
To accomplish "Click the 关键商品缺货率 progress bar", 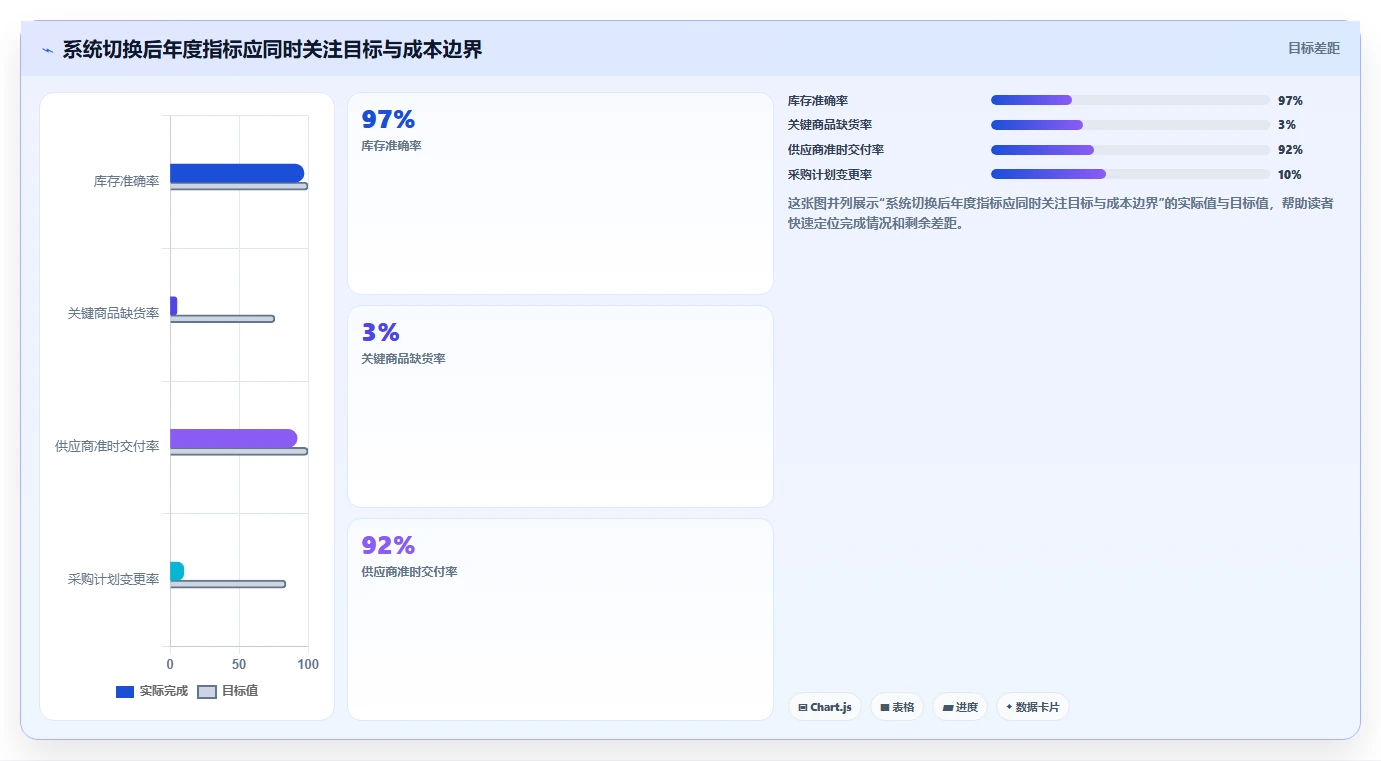I will click(1130, 125).
